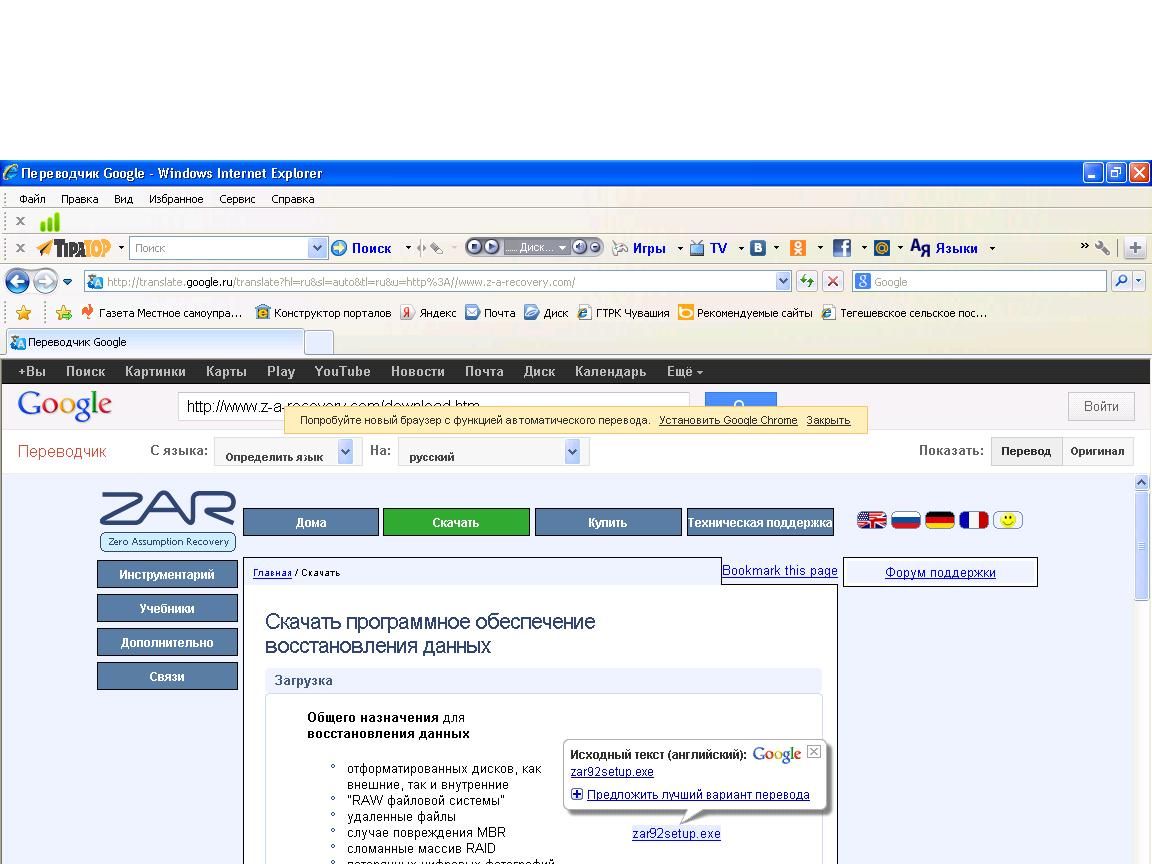This screenshot has width=1152, height=864.
Task: Click the add to favorites bar star icon
Action: click(64, 313)
